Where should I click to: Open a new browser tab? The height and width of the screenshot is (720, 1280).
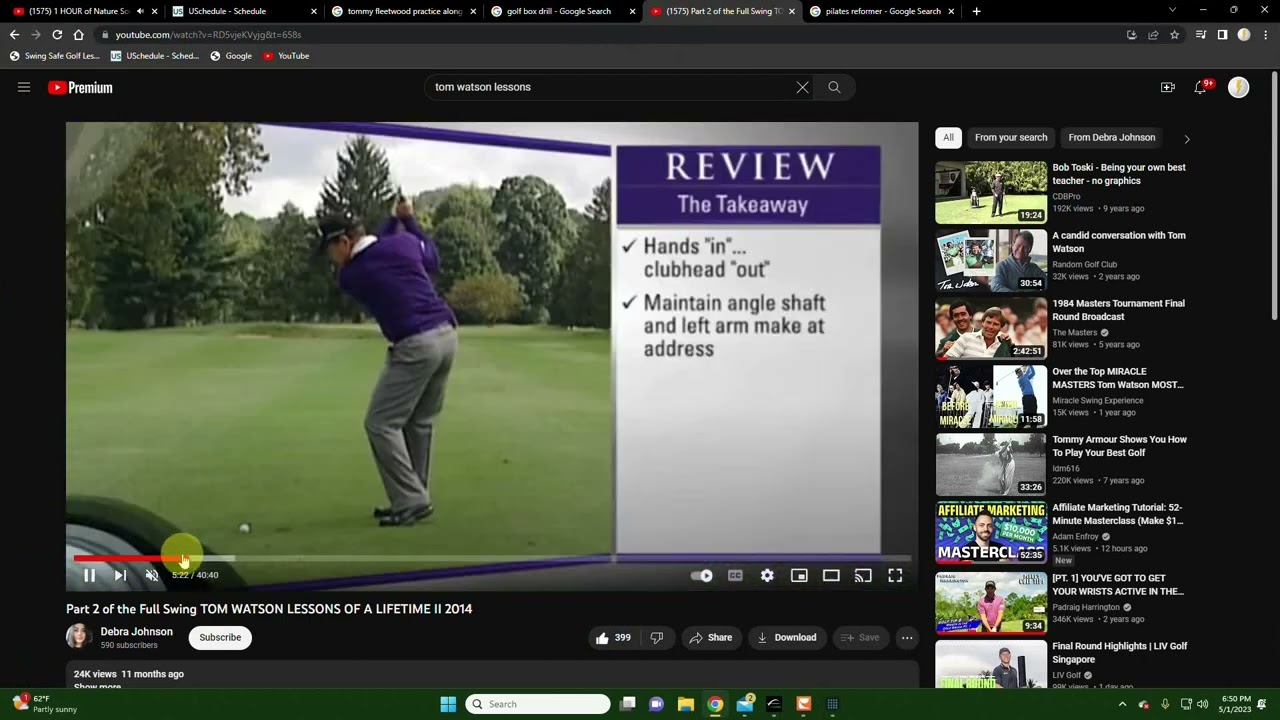[976, 11]
